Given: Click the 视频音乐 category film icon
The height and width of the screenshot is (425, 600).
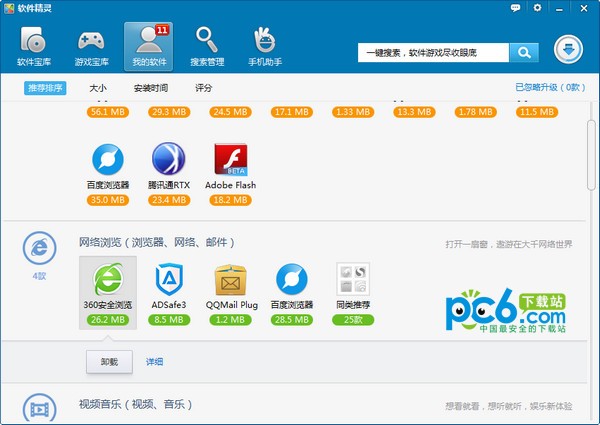Looking at the screenshot, I should click(x=39, y=409).
